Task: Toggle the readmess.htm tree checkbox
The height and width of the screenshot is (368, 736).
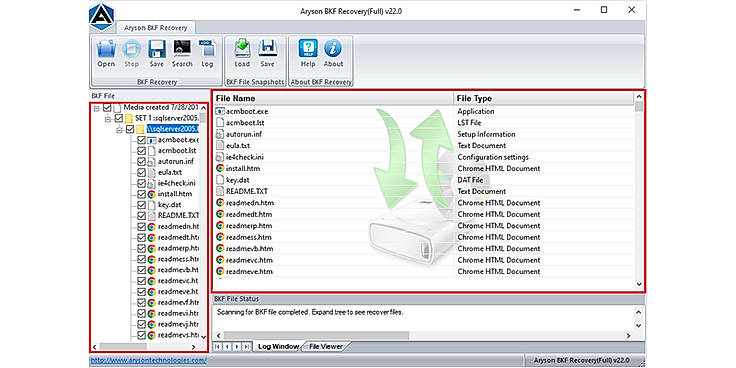Action: pyautogui.click(x=141, y=259)
